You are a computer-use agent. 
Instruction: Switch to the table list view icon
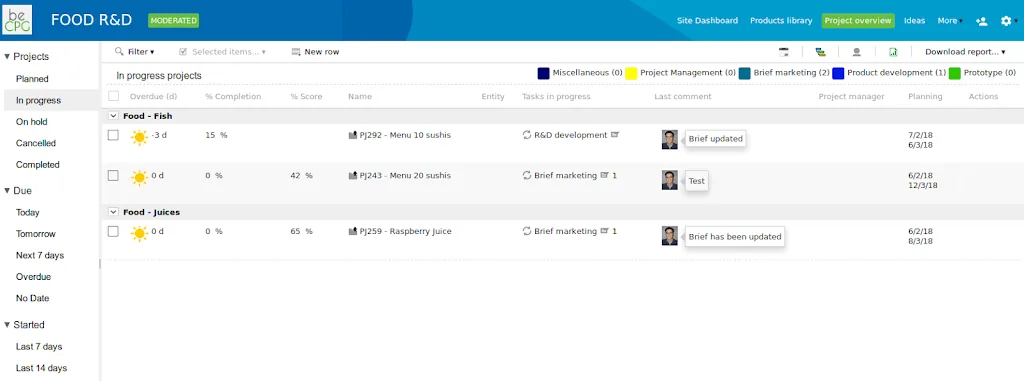[x=784, y=52]
